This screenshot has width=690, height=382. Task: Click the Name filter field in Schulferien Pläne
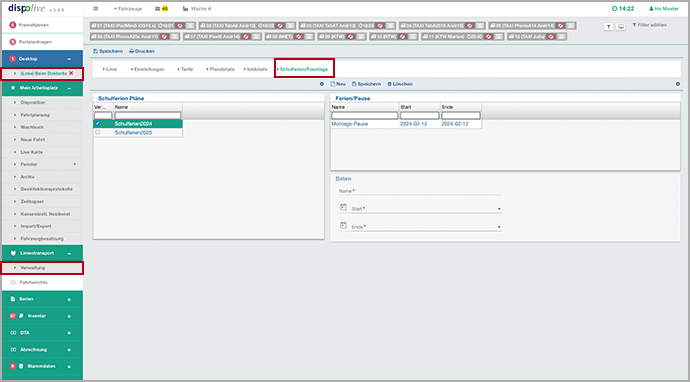click(148, 116)
